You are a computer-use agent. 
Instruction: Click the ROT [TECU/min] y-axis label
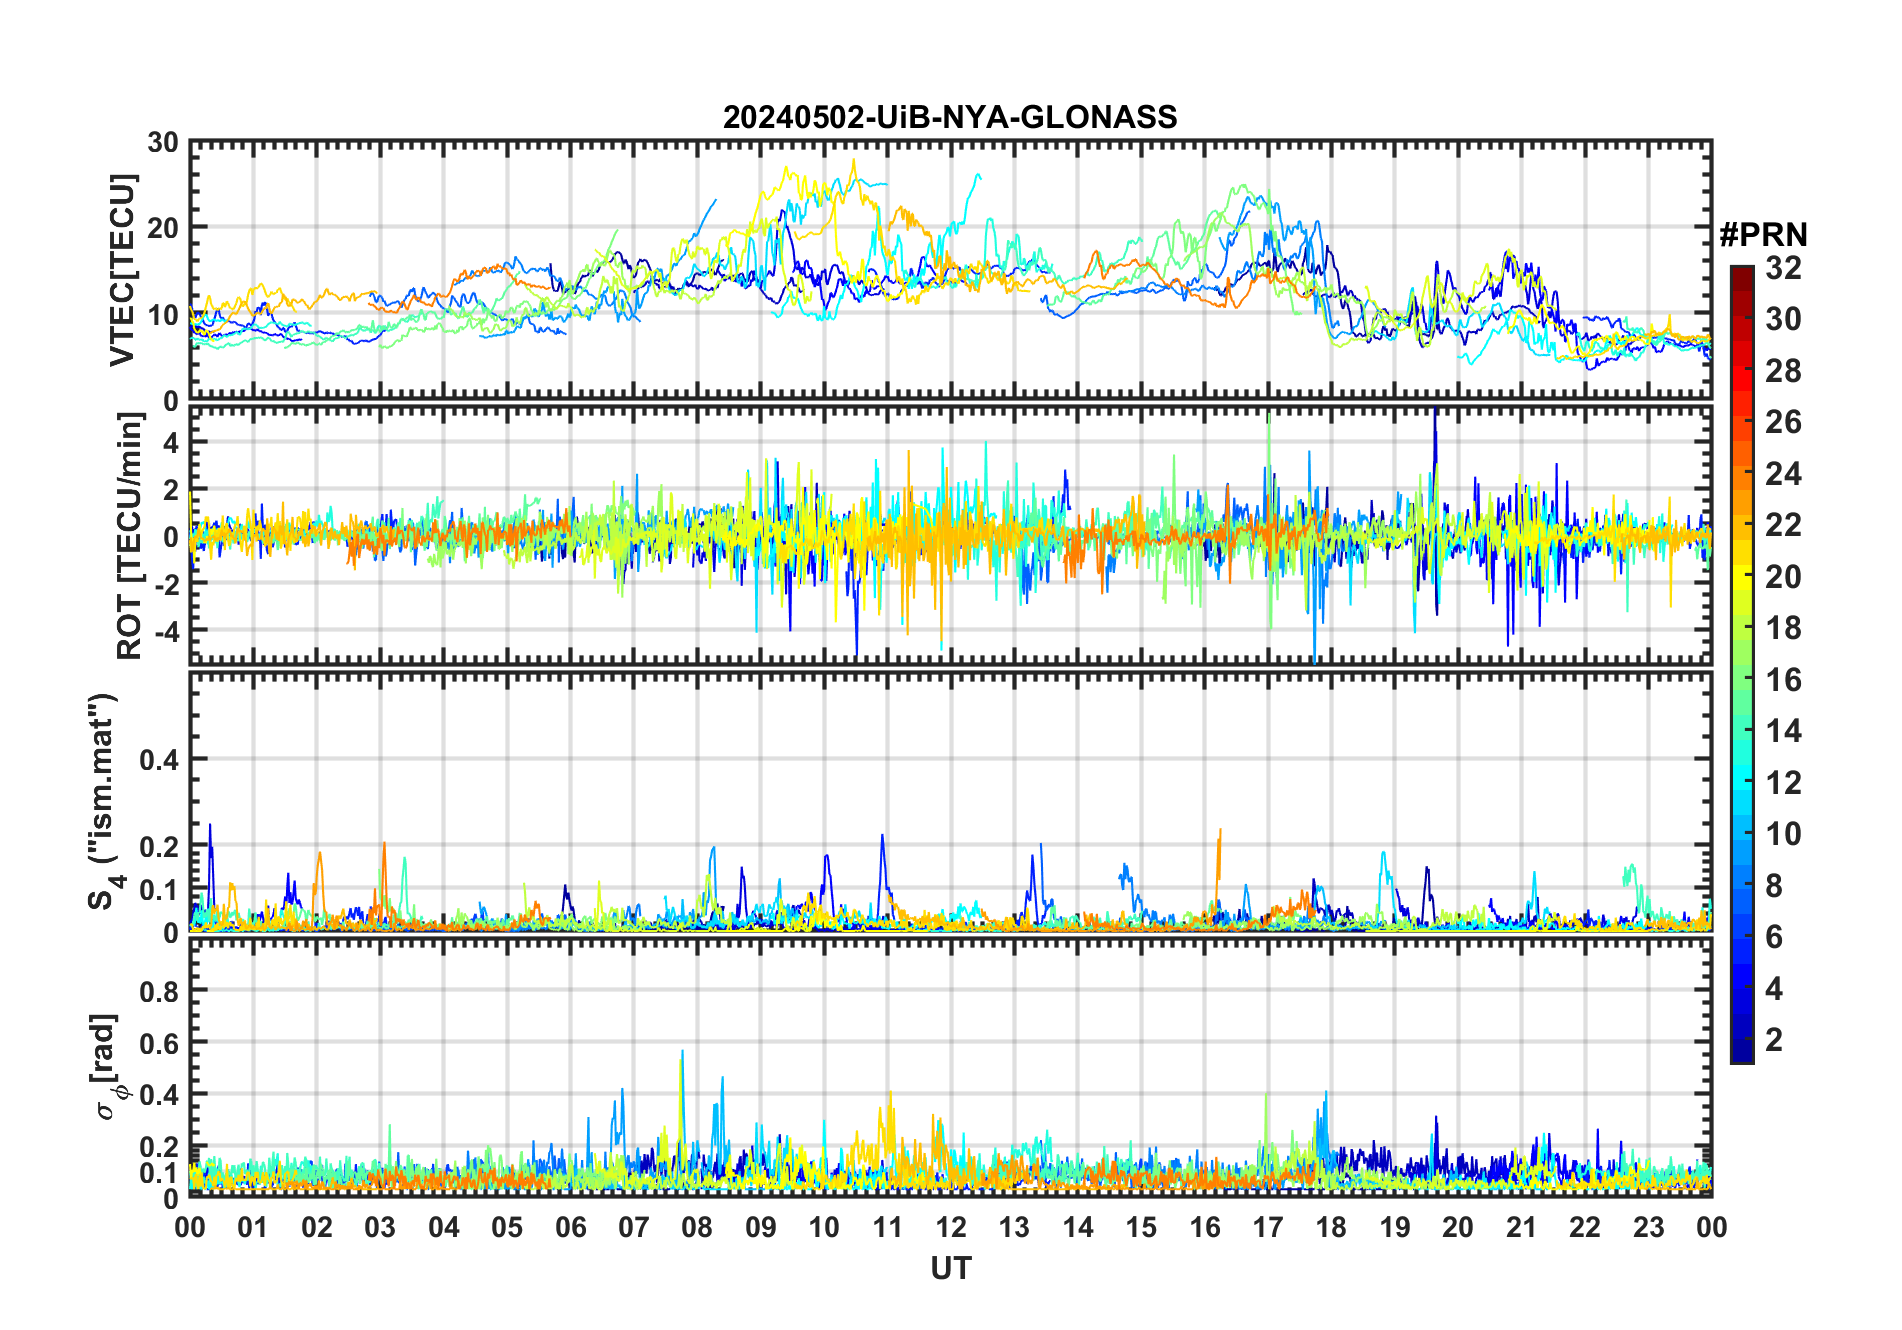pos(129,536)
